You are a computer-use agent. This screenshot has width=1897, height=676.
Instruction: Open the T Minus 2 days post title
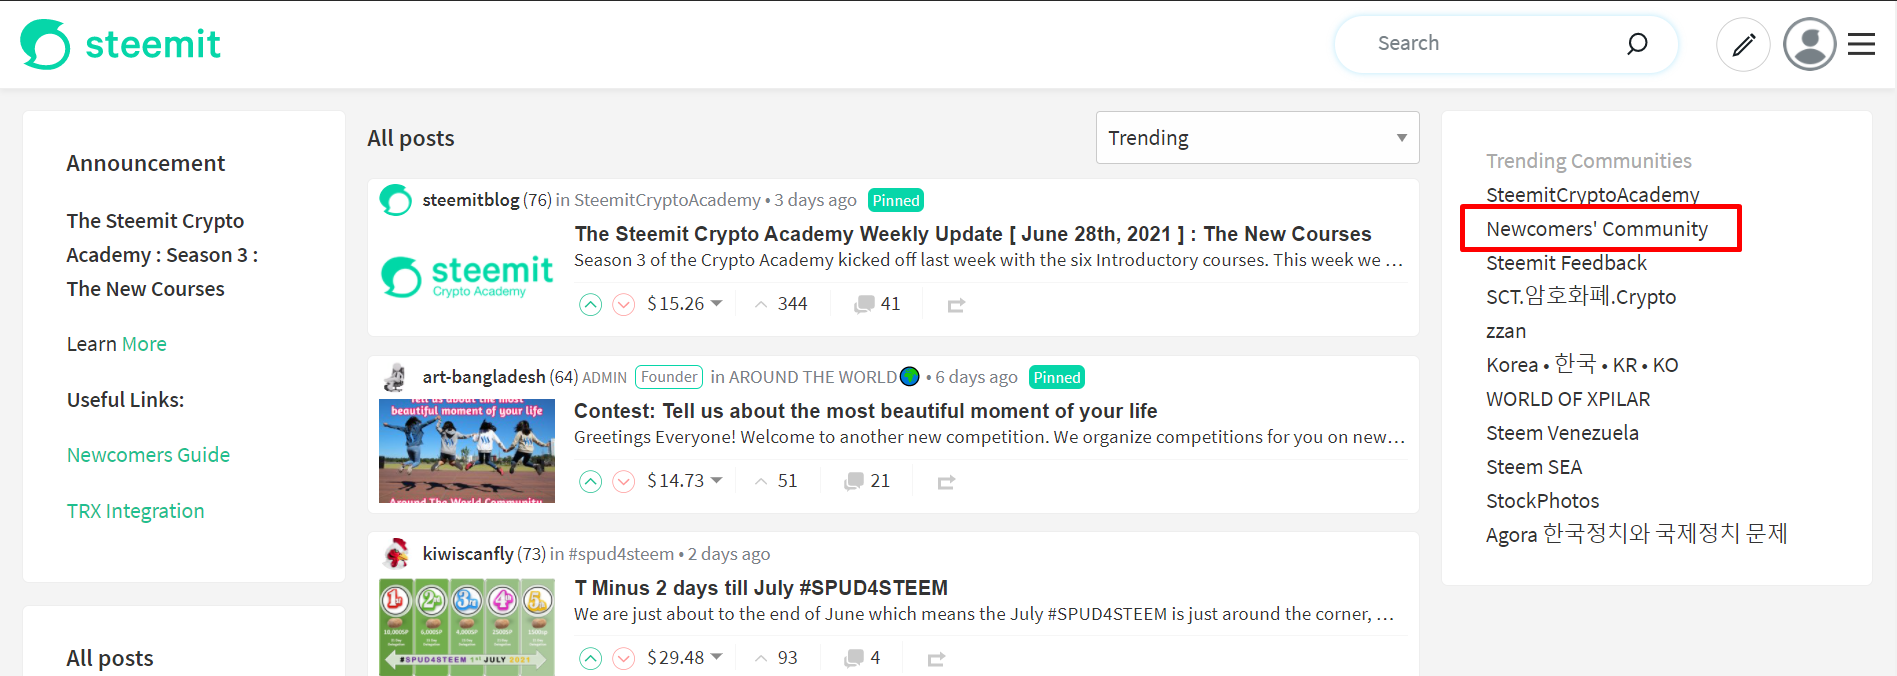[761, 588]
